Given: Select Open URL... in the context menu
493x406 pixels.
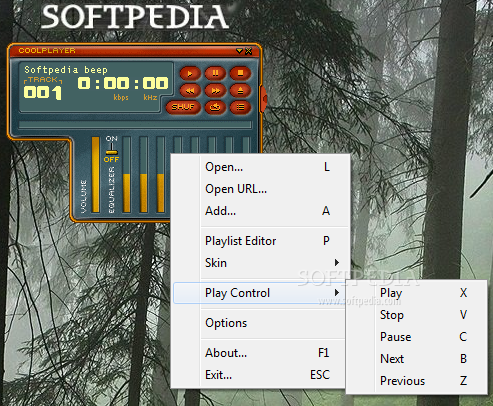Looking at the screenshot, I should coord(260,189).
